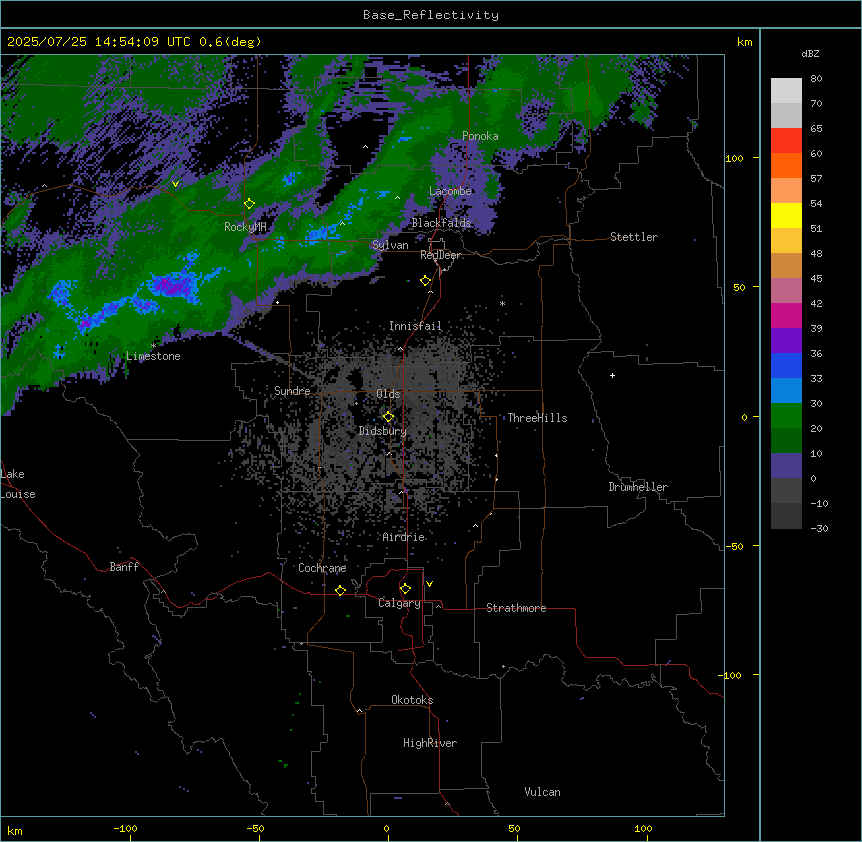Click the Vulcan city label
Screen dimensions: 862x842
tap(542, 792)
